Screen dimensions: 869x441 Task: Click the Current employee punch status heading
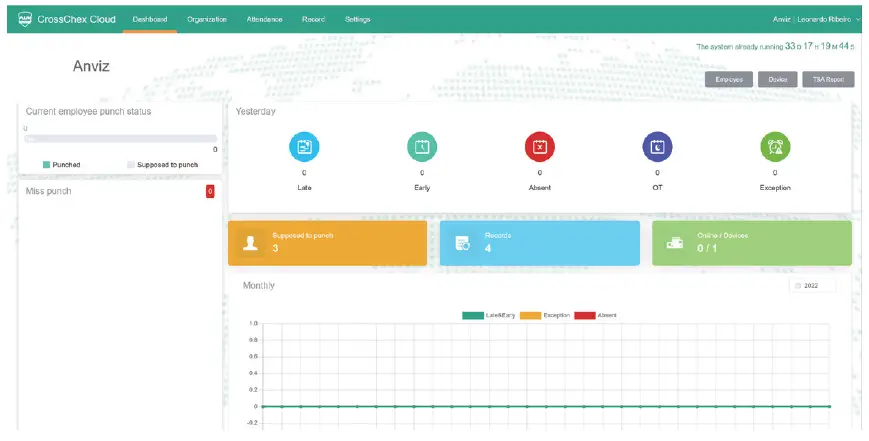tap(88, 111)
